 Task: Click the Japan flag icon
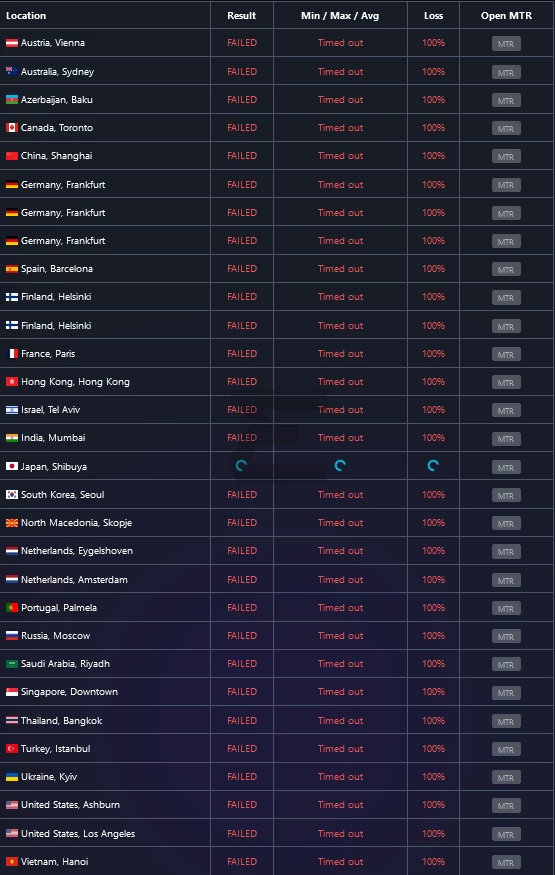(12, 466)
